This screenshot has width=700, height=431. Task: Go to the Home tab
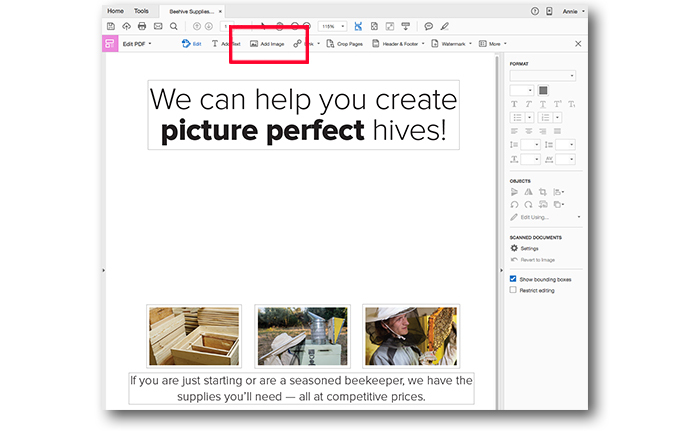(116, 10)
